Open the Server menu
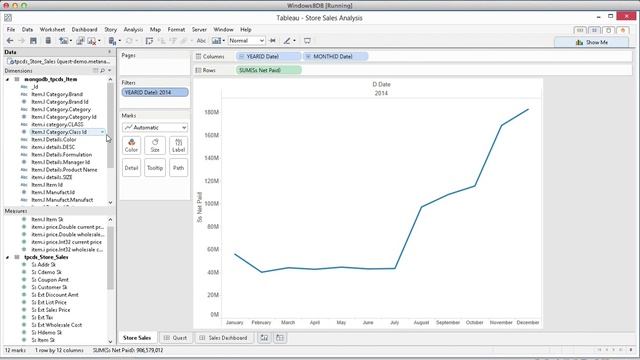This screenshot has height=360, width=640. (199, 29)
